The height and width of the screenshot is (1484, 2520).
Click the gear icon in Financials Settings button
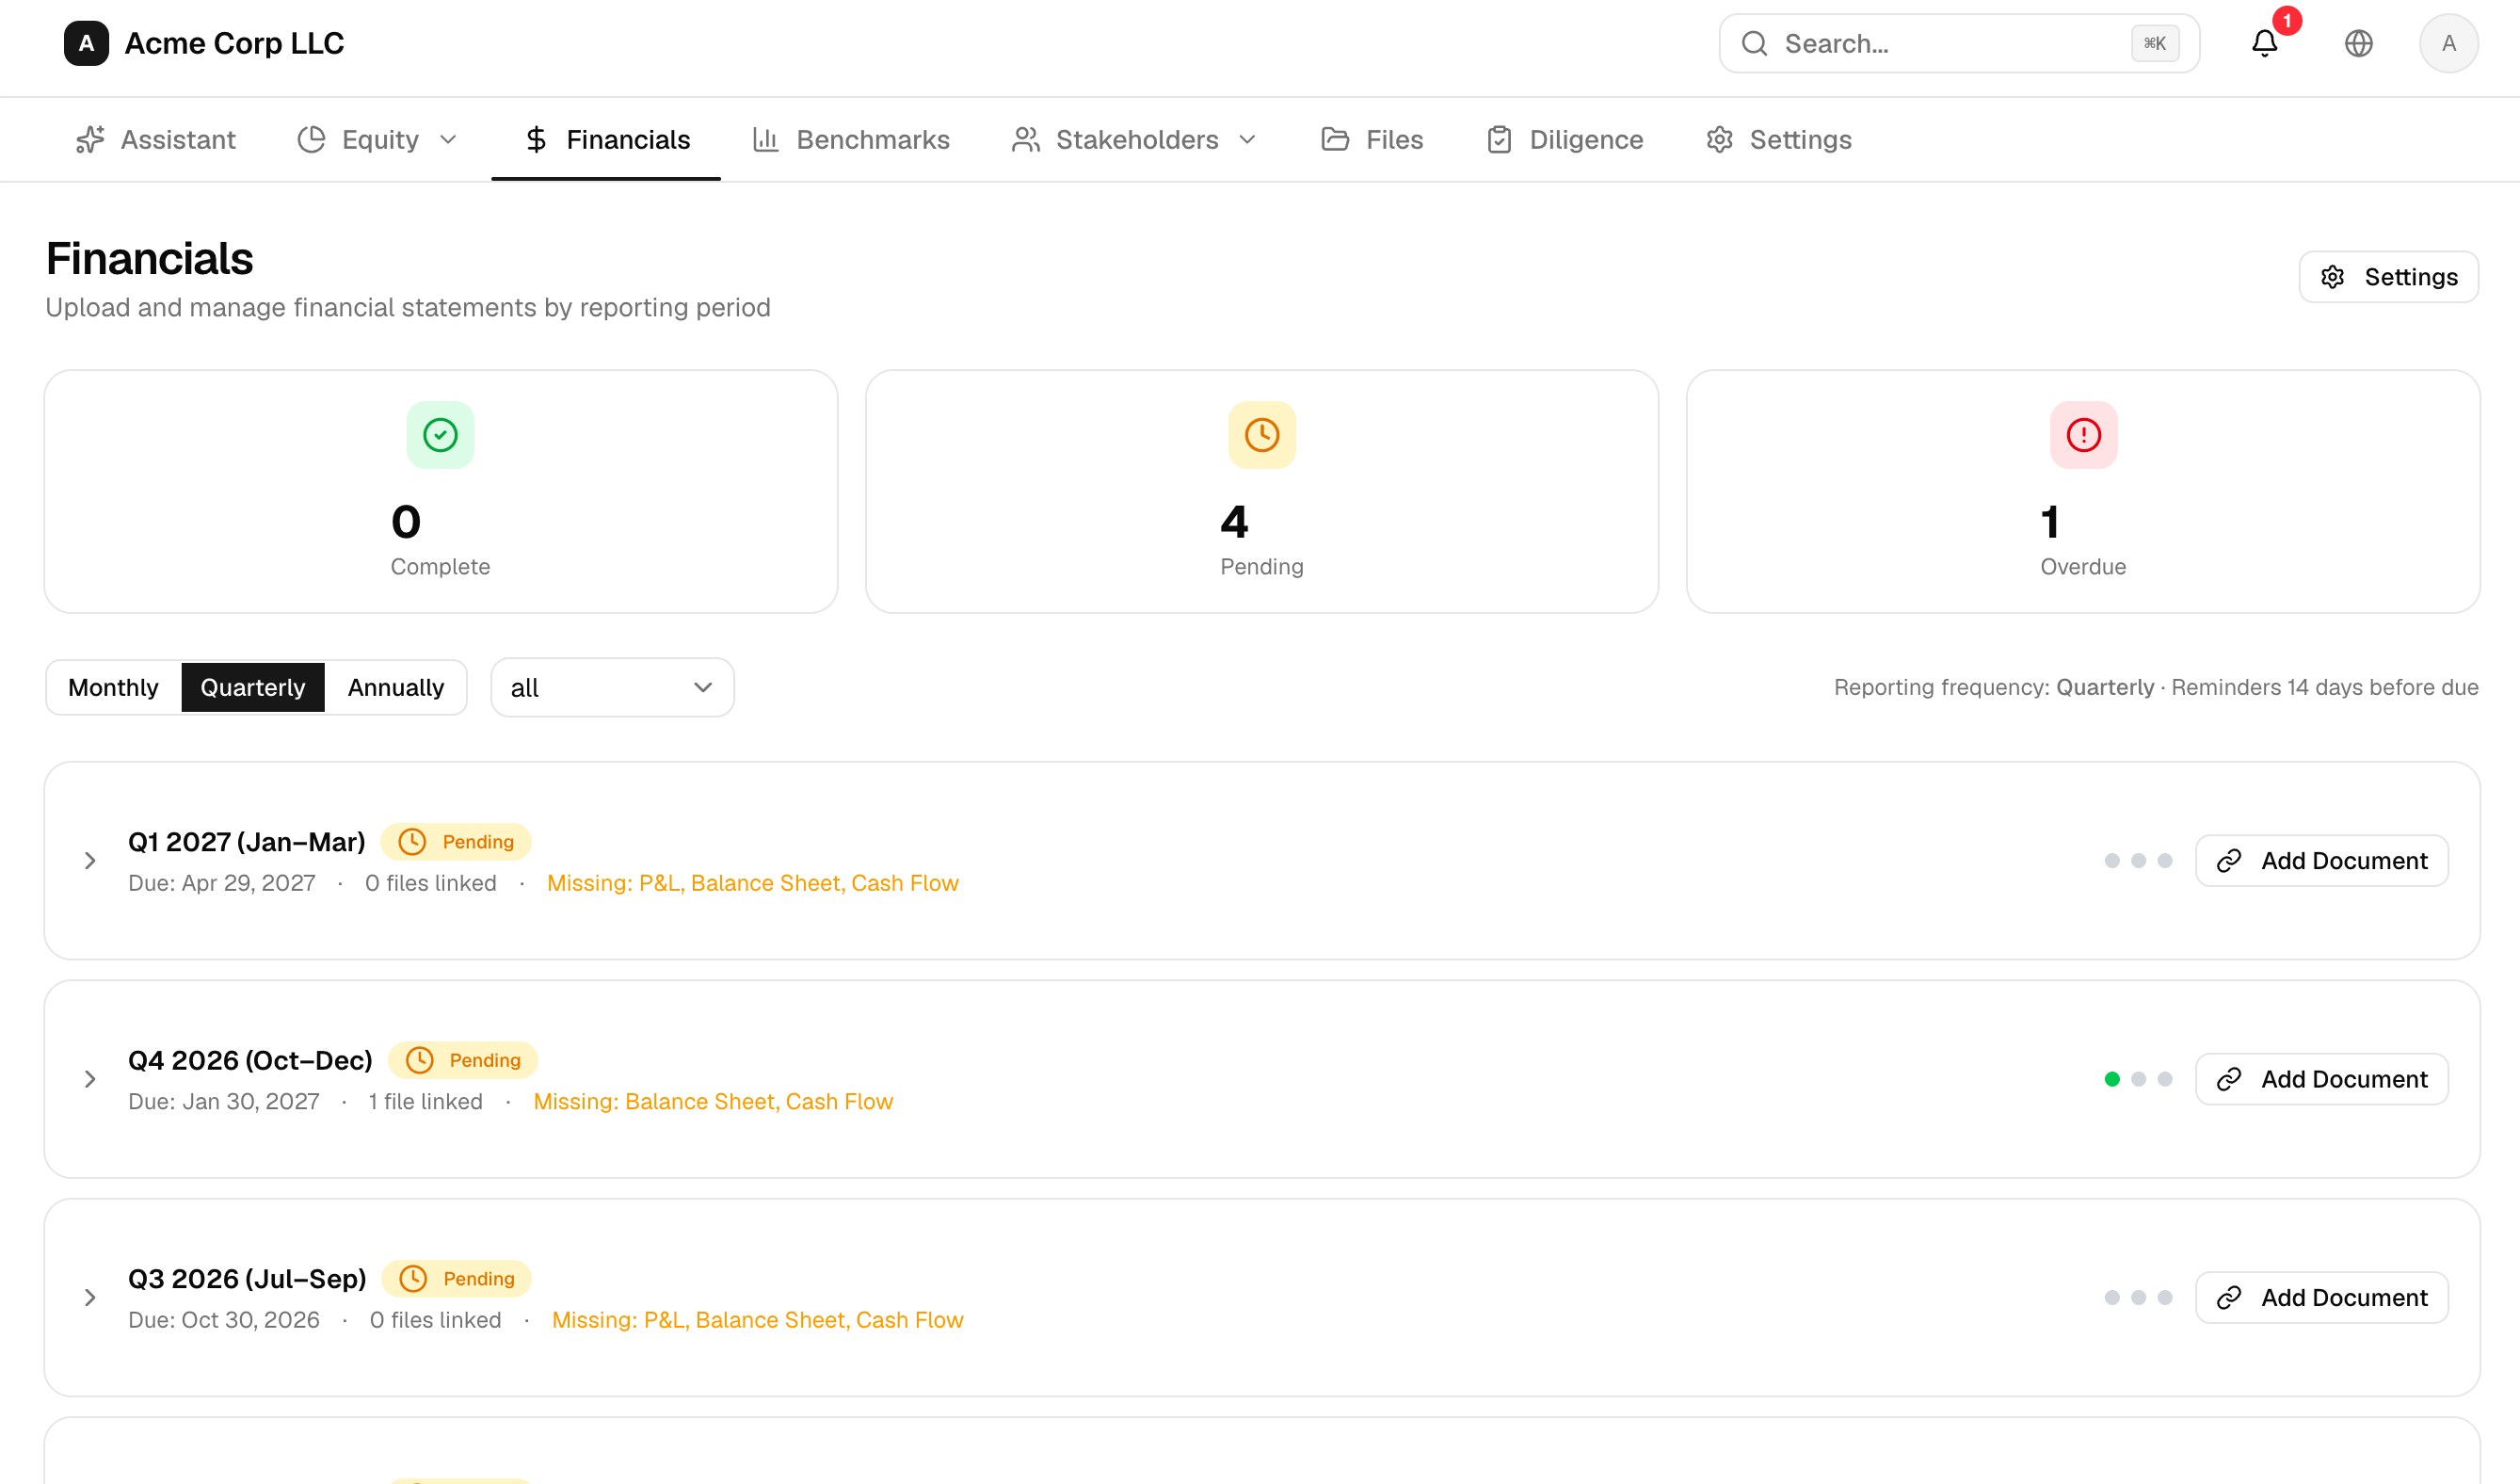click(x=2332, y=277)
